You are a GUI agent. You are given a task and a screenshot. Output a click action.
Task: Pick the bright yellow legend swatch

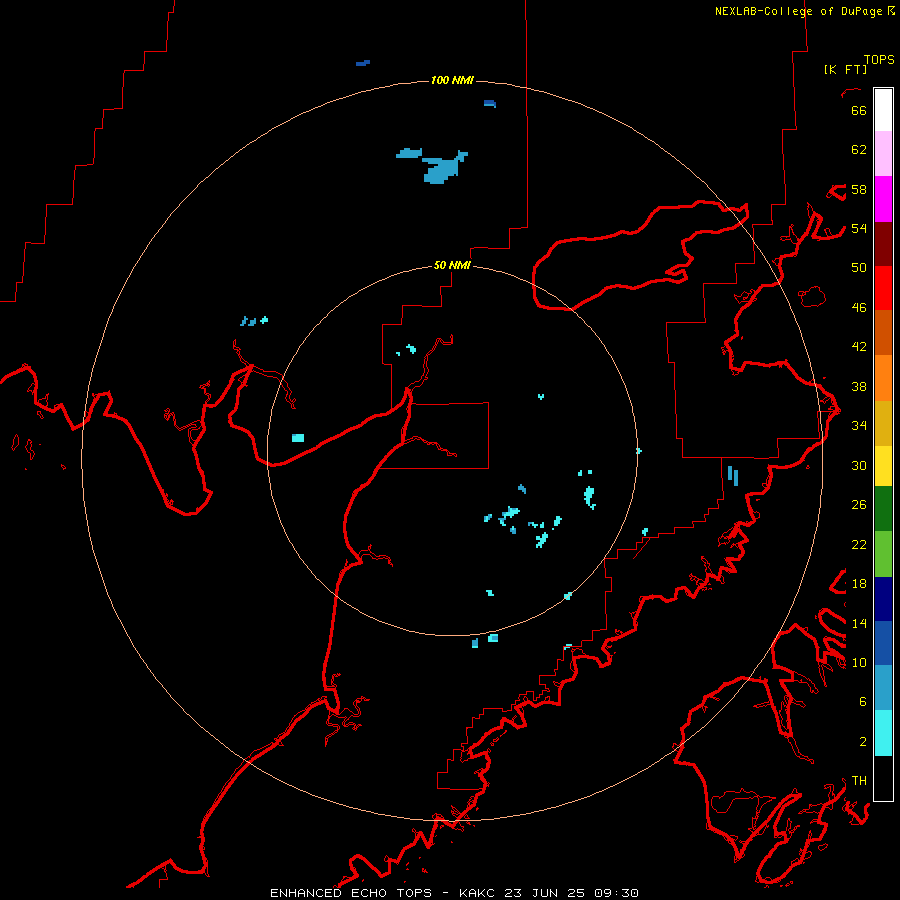pos(883,466)
